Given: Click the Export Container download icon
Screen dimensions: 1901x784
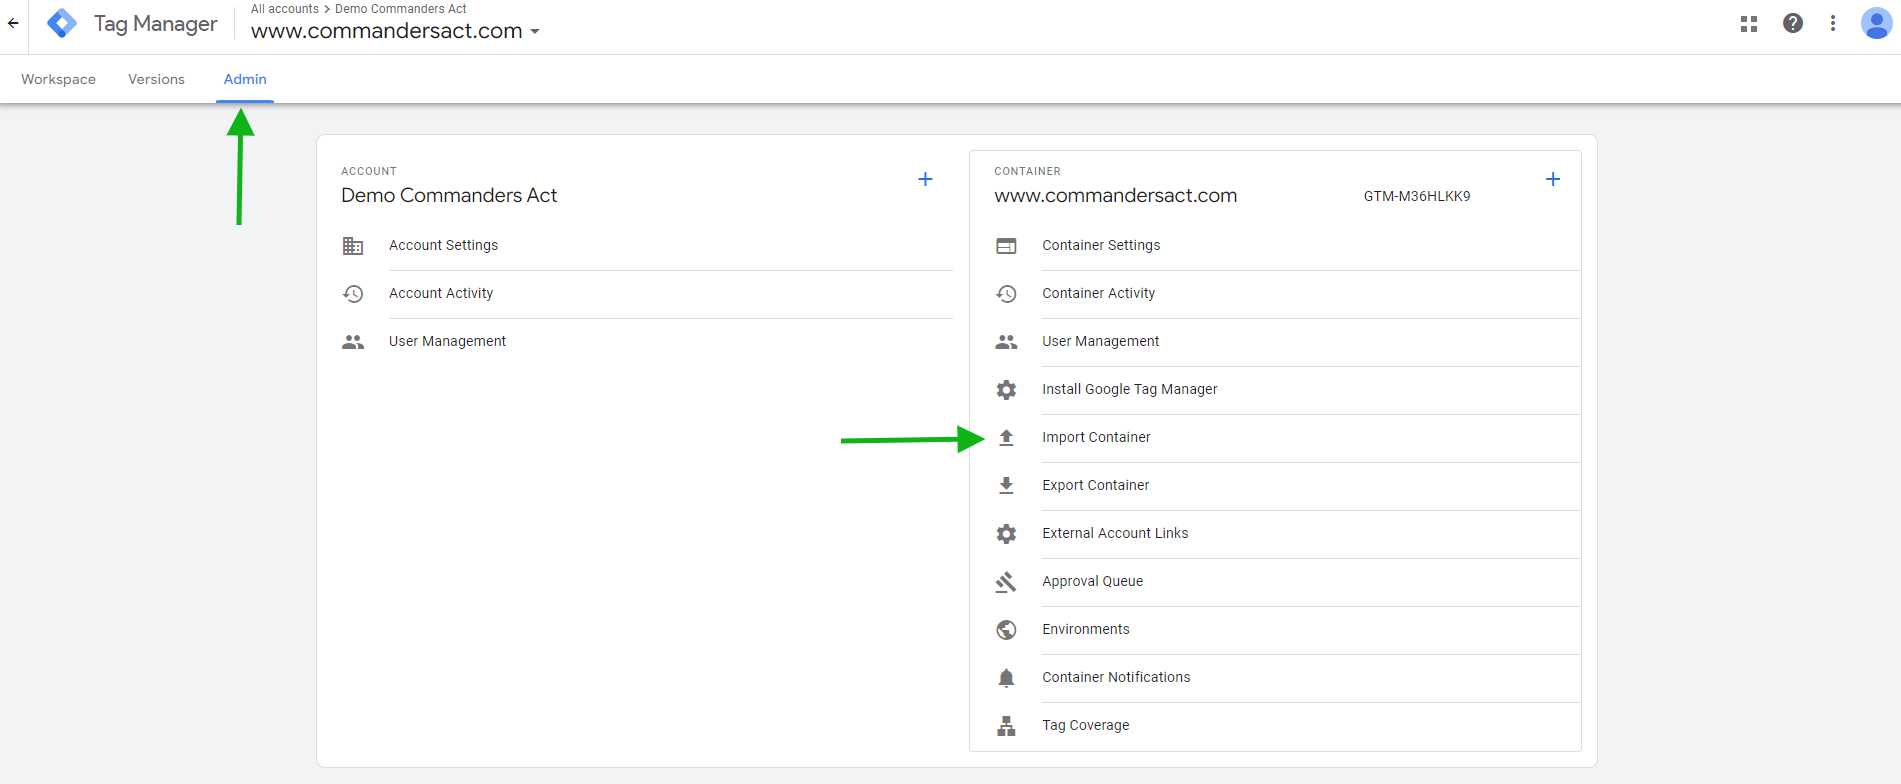Looking at the screenshot, I should (1006, 486).
